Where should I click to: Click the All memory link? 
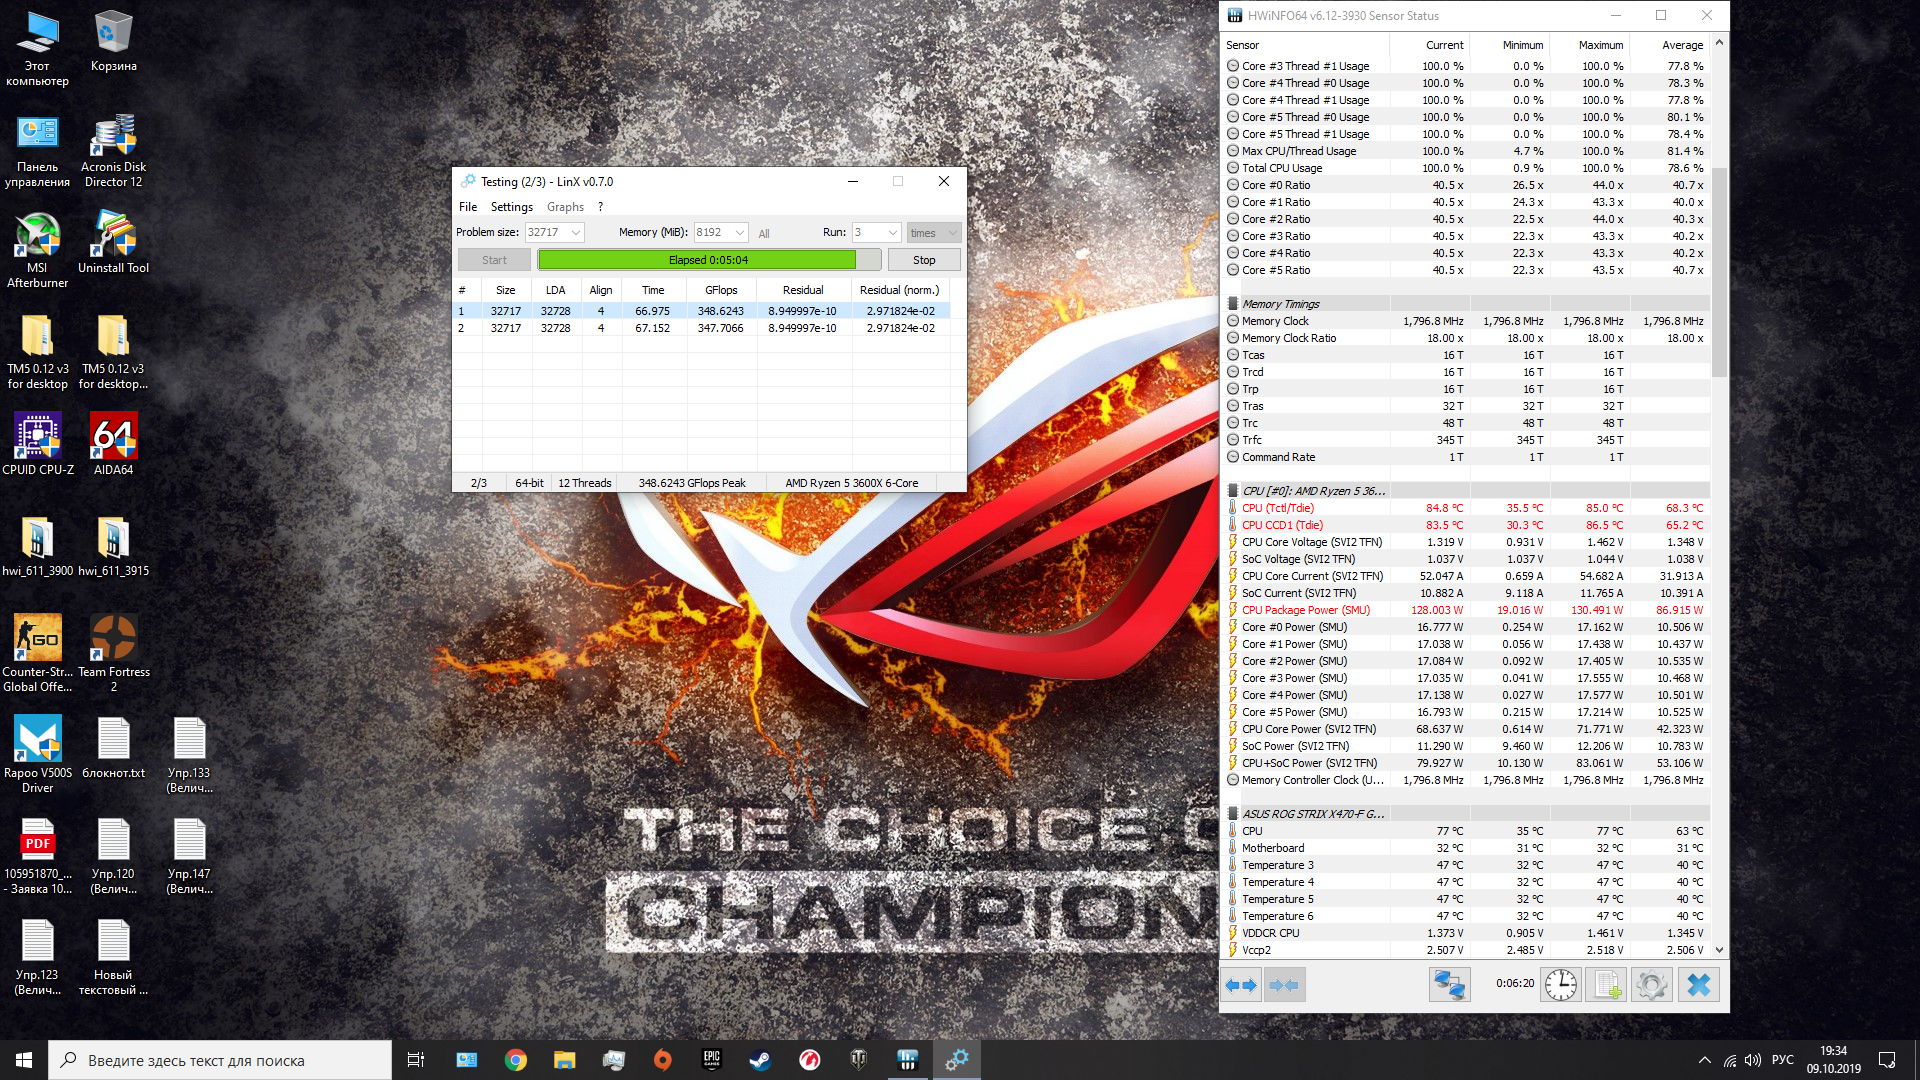(764, 234)
